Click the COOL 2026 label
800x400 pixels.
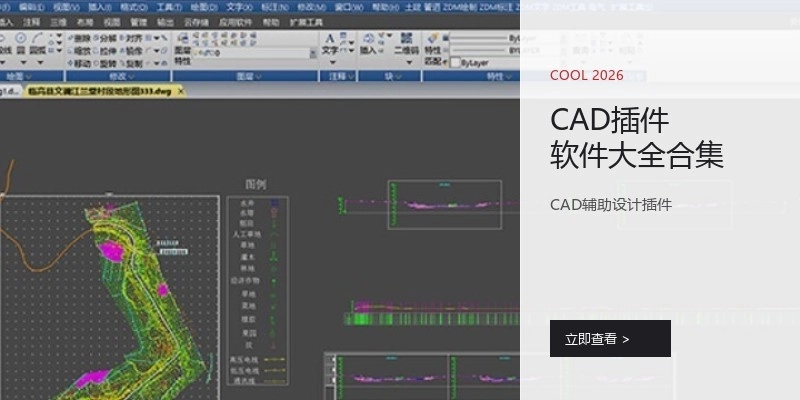click(x=587, y=76)
